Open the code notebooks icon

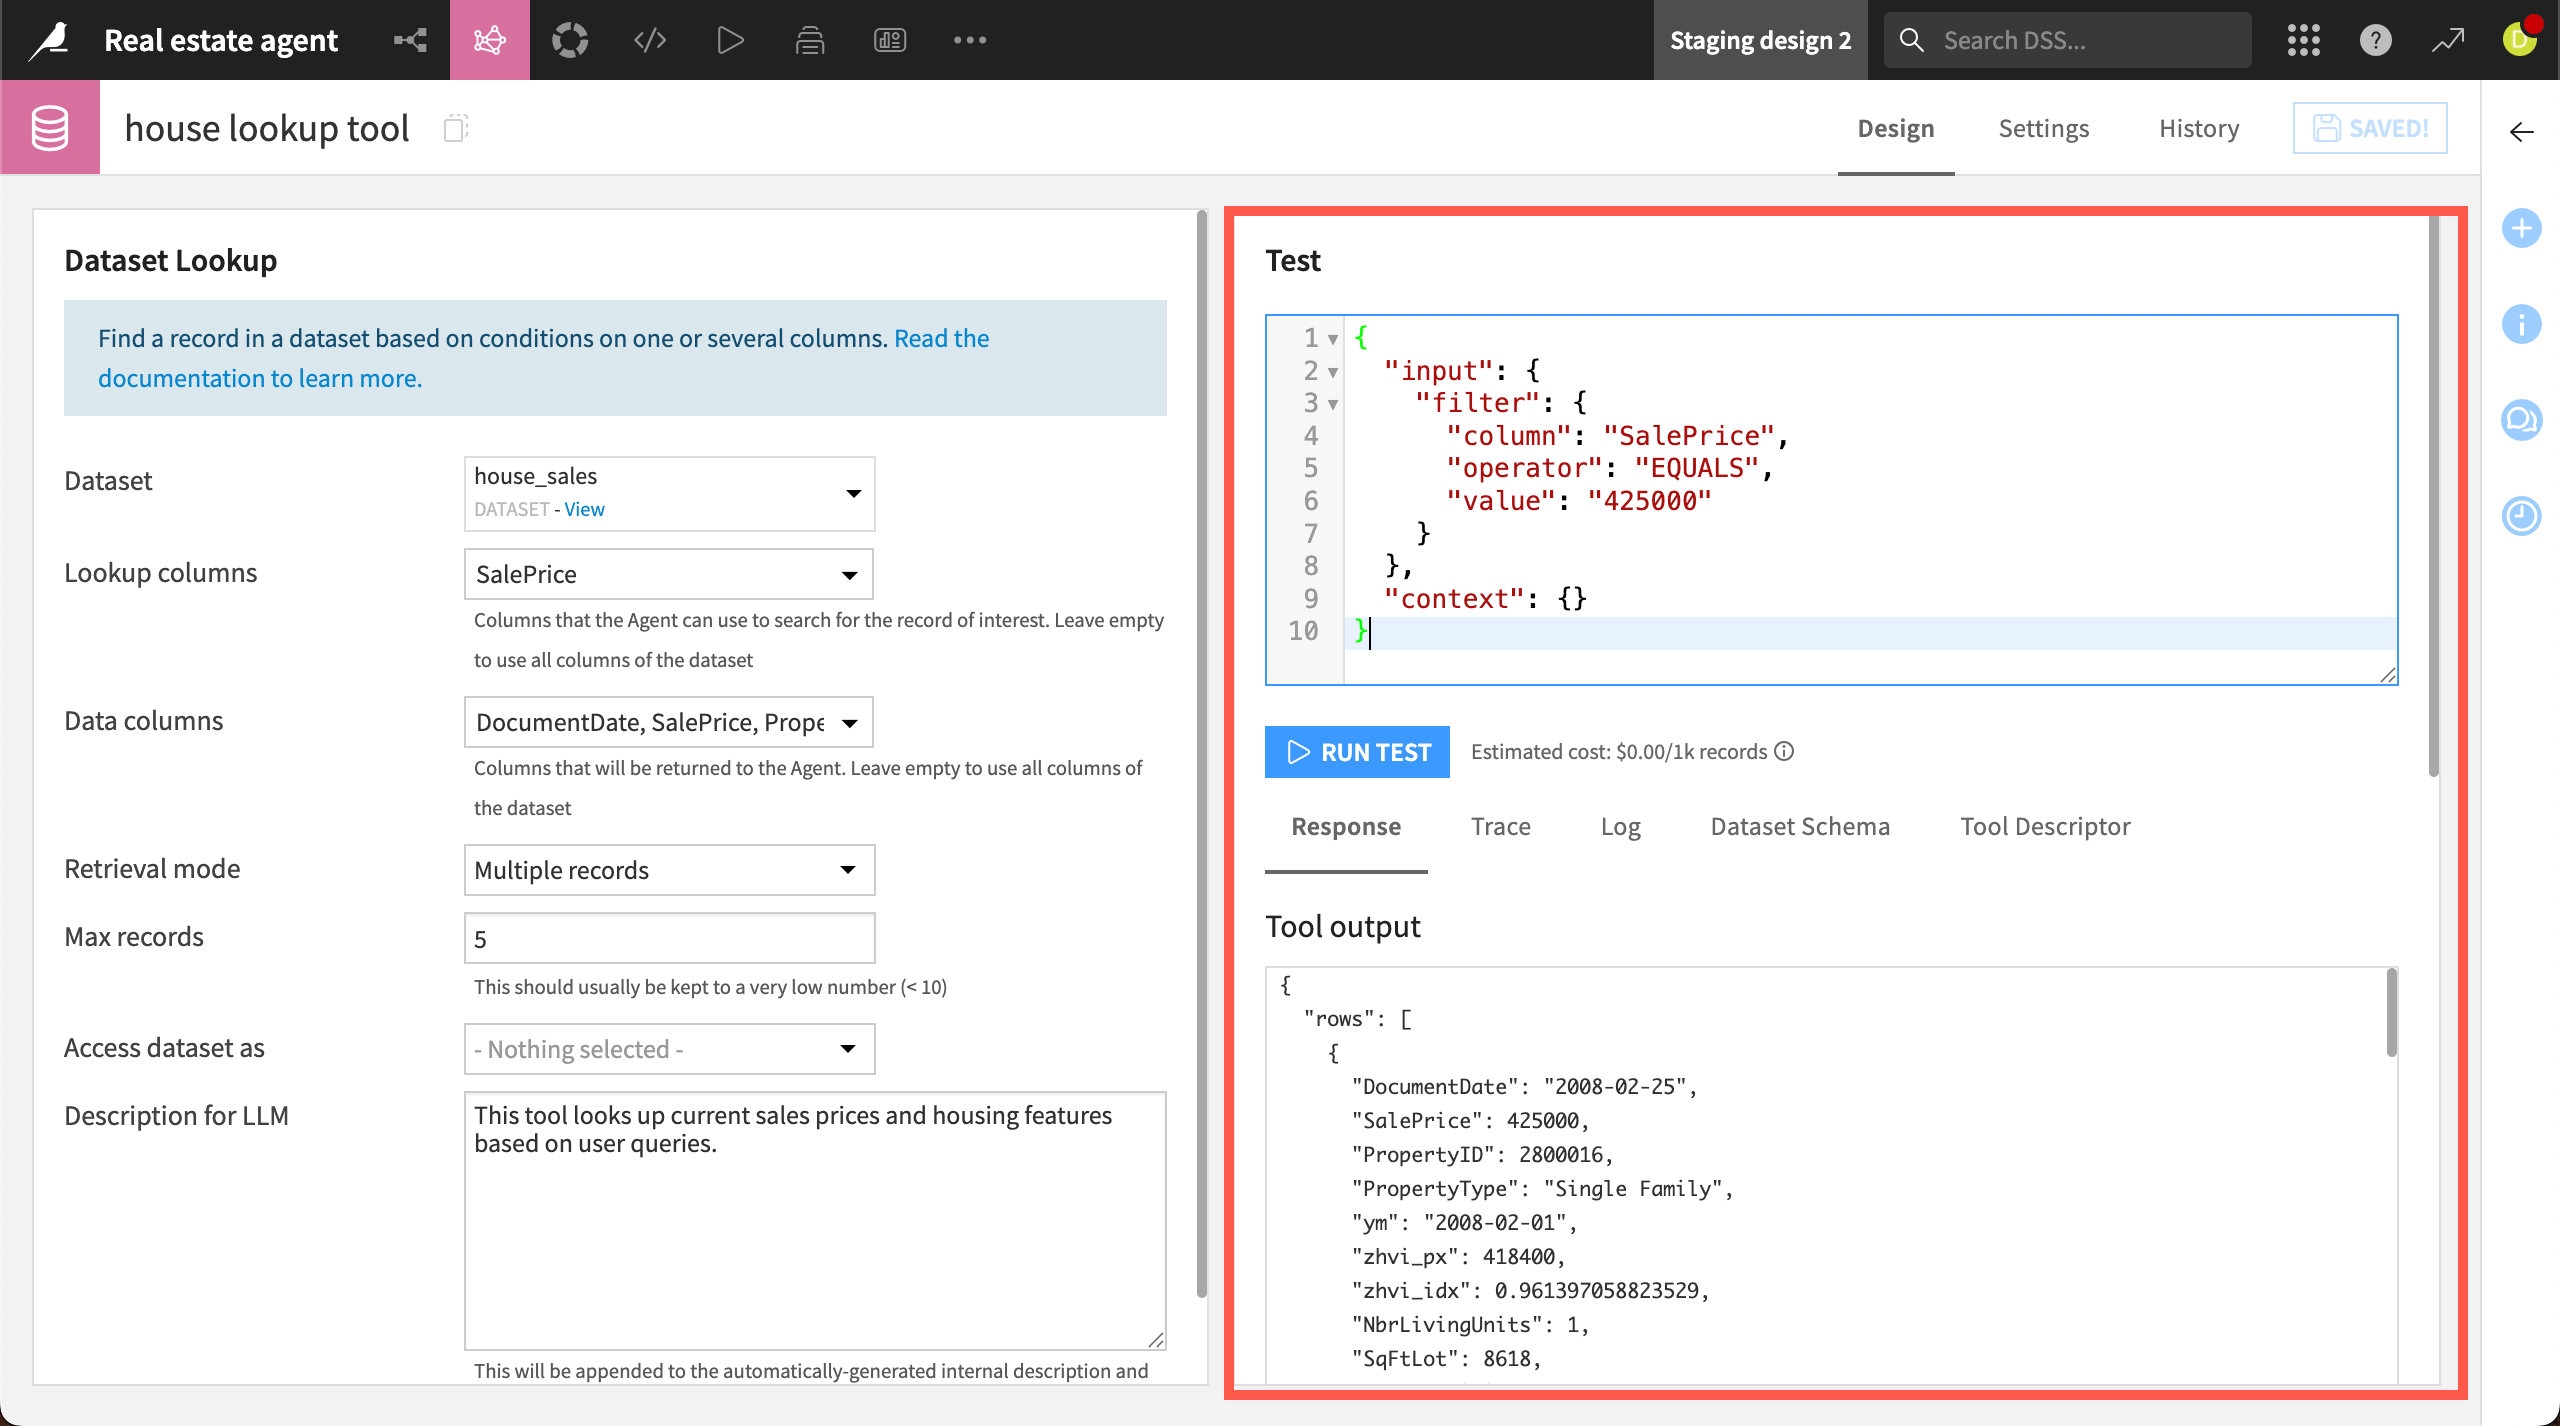(650, 40)
